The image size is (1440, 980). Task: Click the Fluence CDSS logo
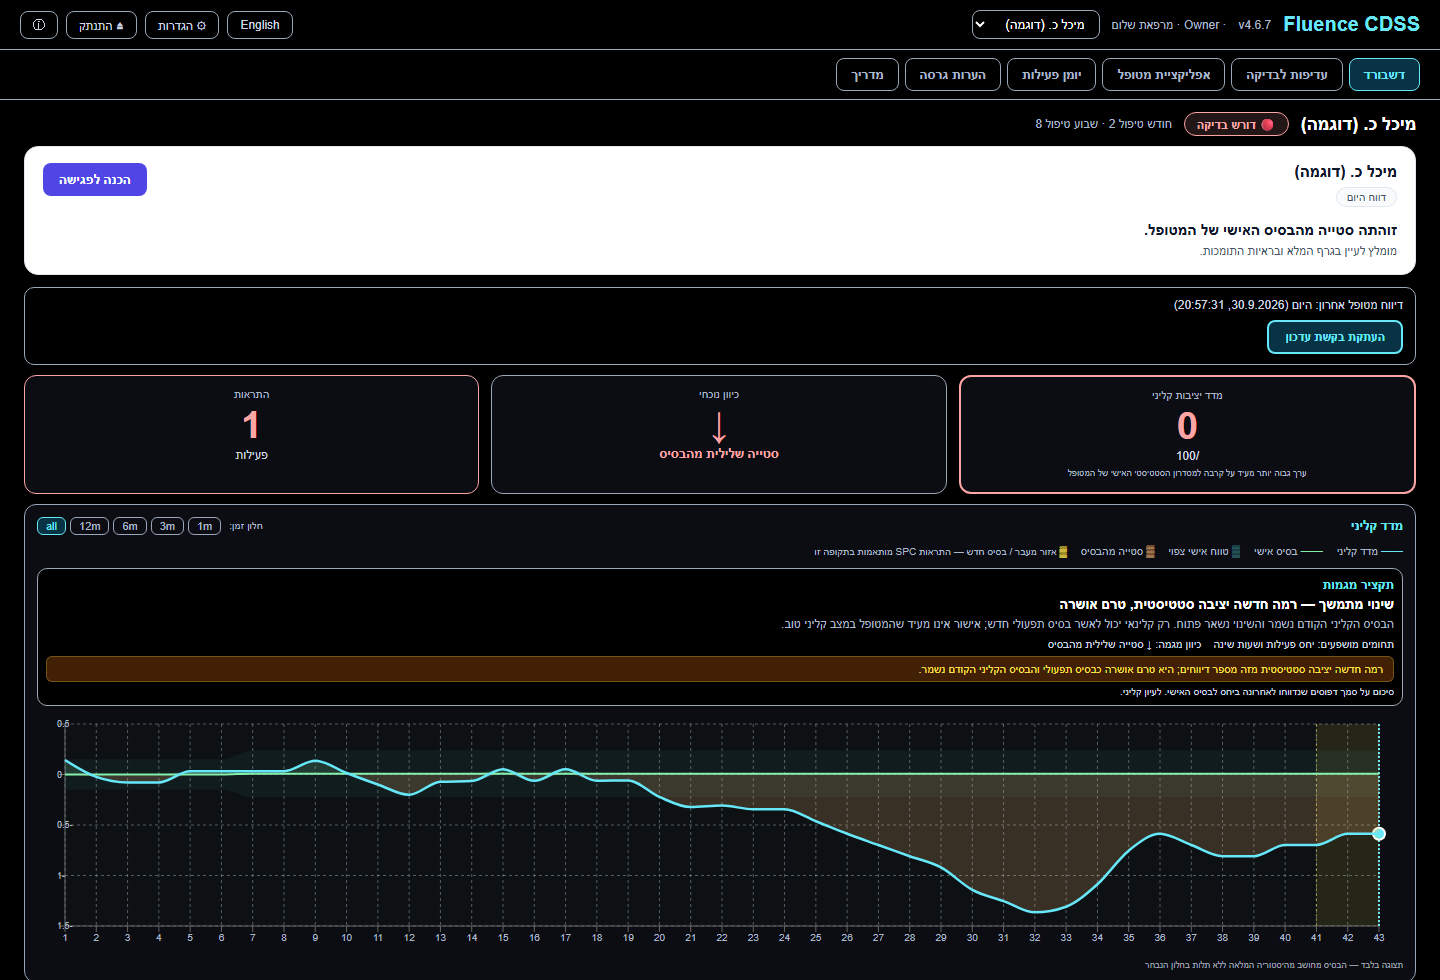[1351, 24]
